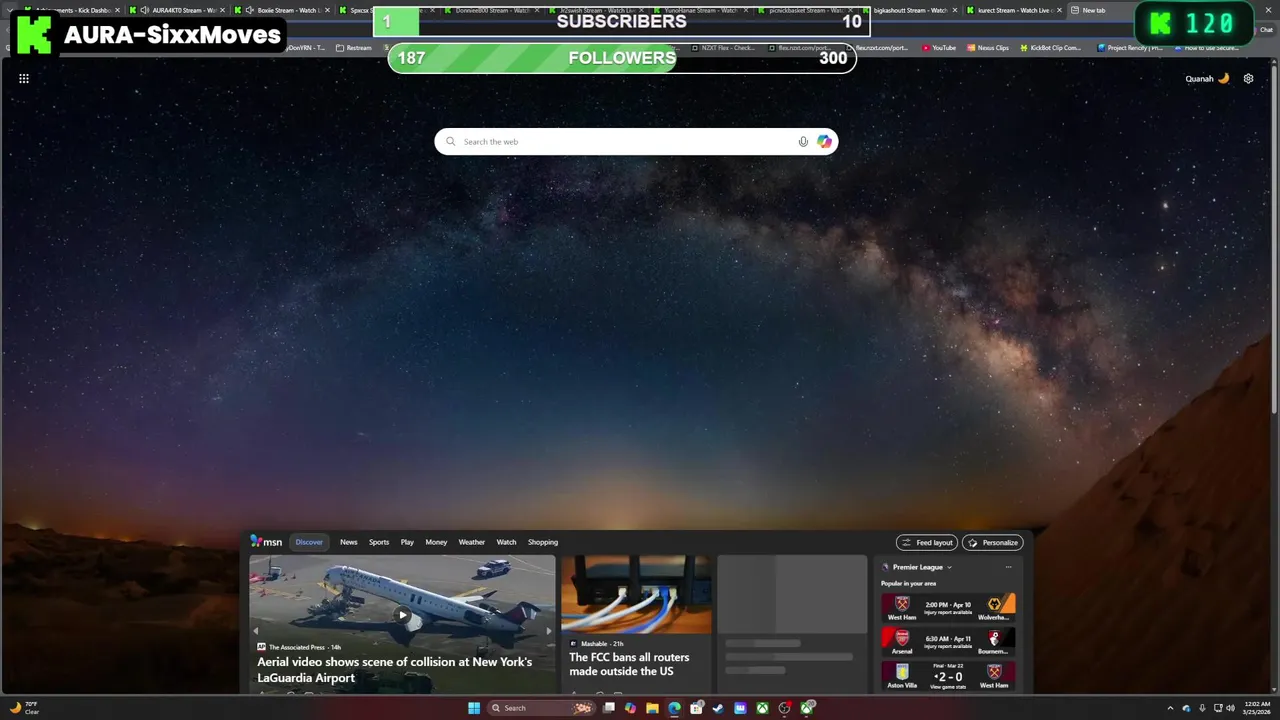1280x720 pixels.
Task: Open the Nexus Clips bookmark
Action: pos(988,48)
